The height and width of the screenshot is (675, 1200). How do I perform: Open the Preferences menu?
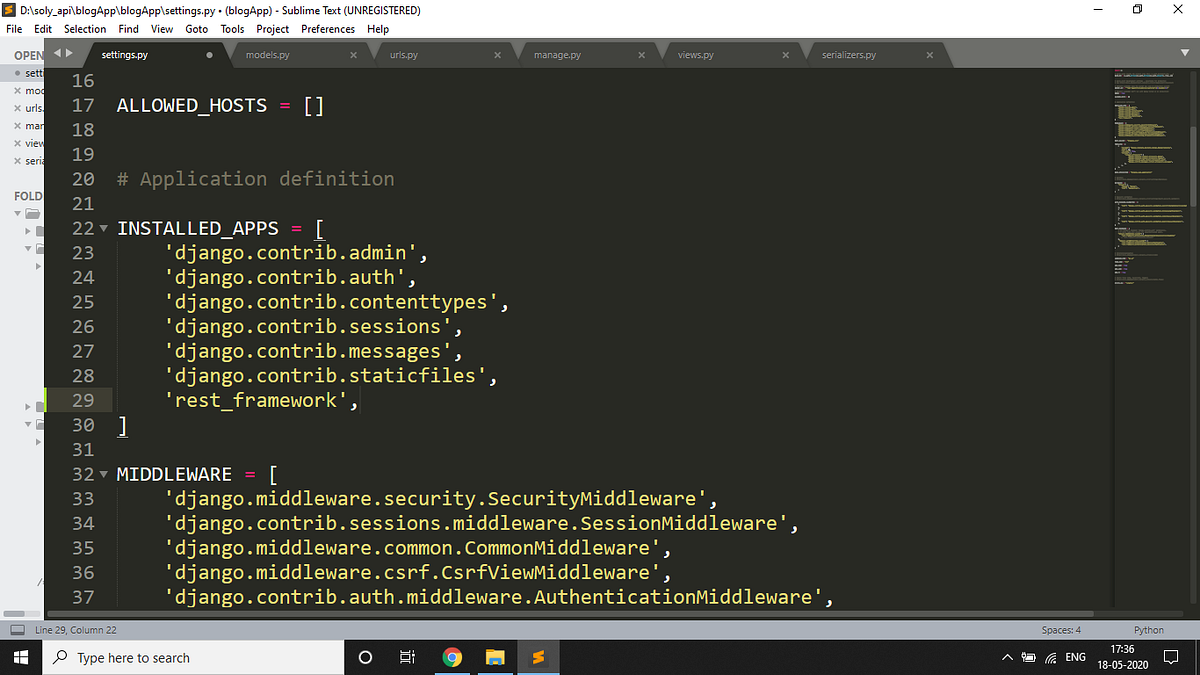coord(327,29)
